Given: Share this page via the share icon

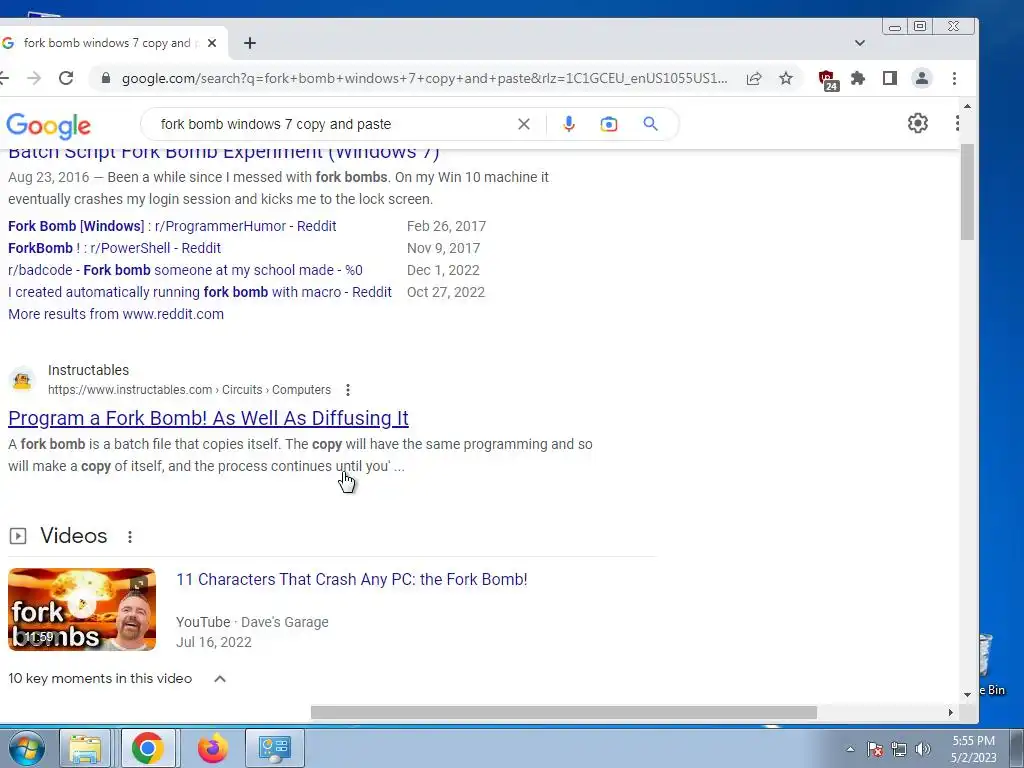Looking at the screenshot, I should 754,78.
